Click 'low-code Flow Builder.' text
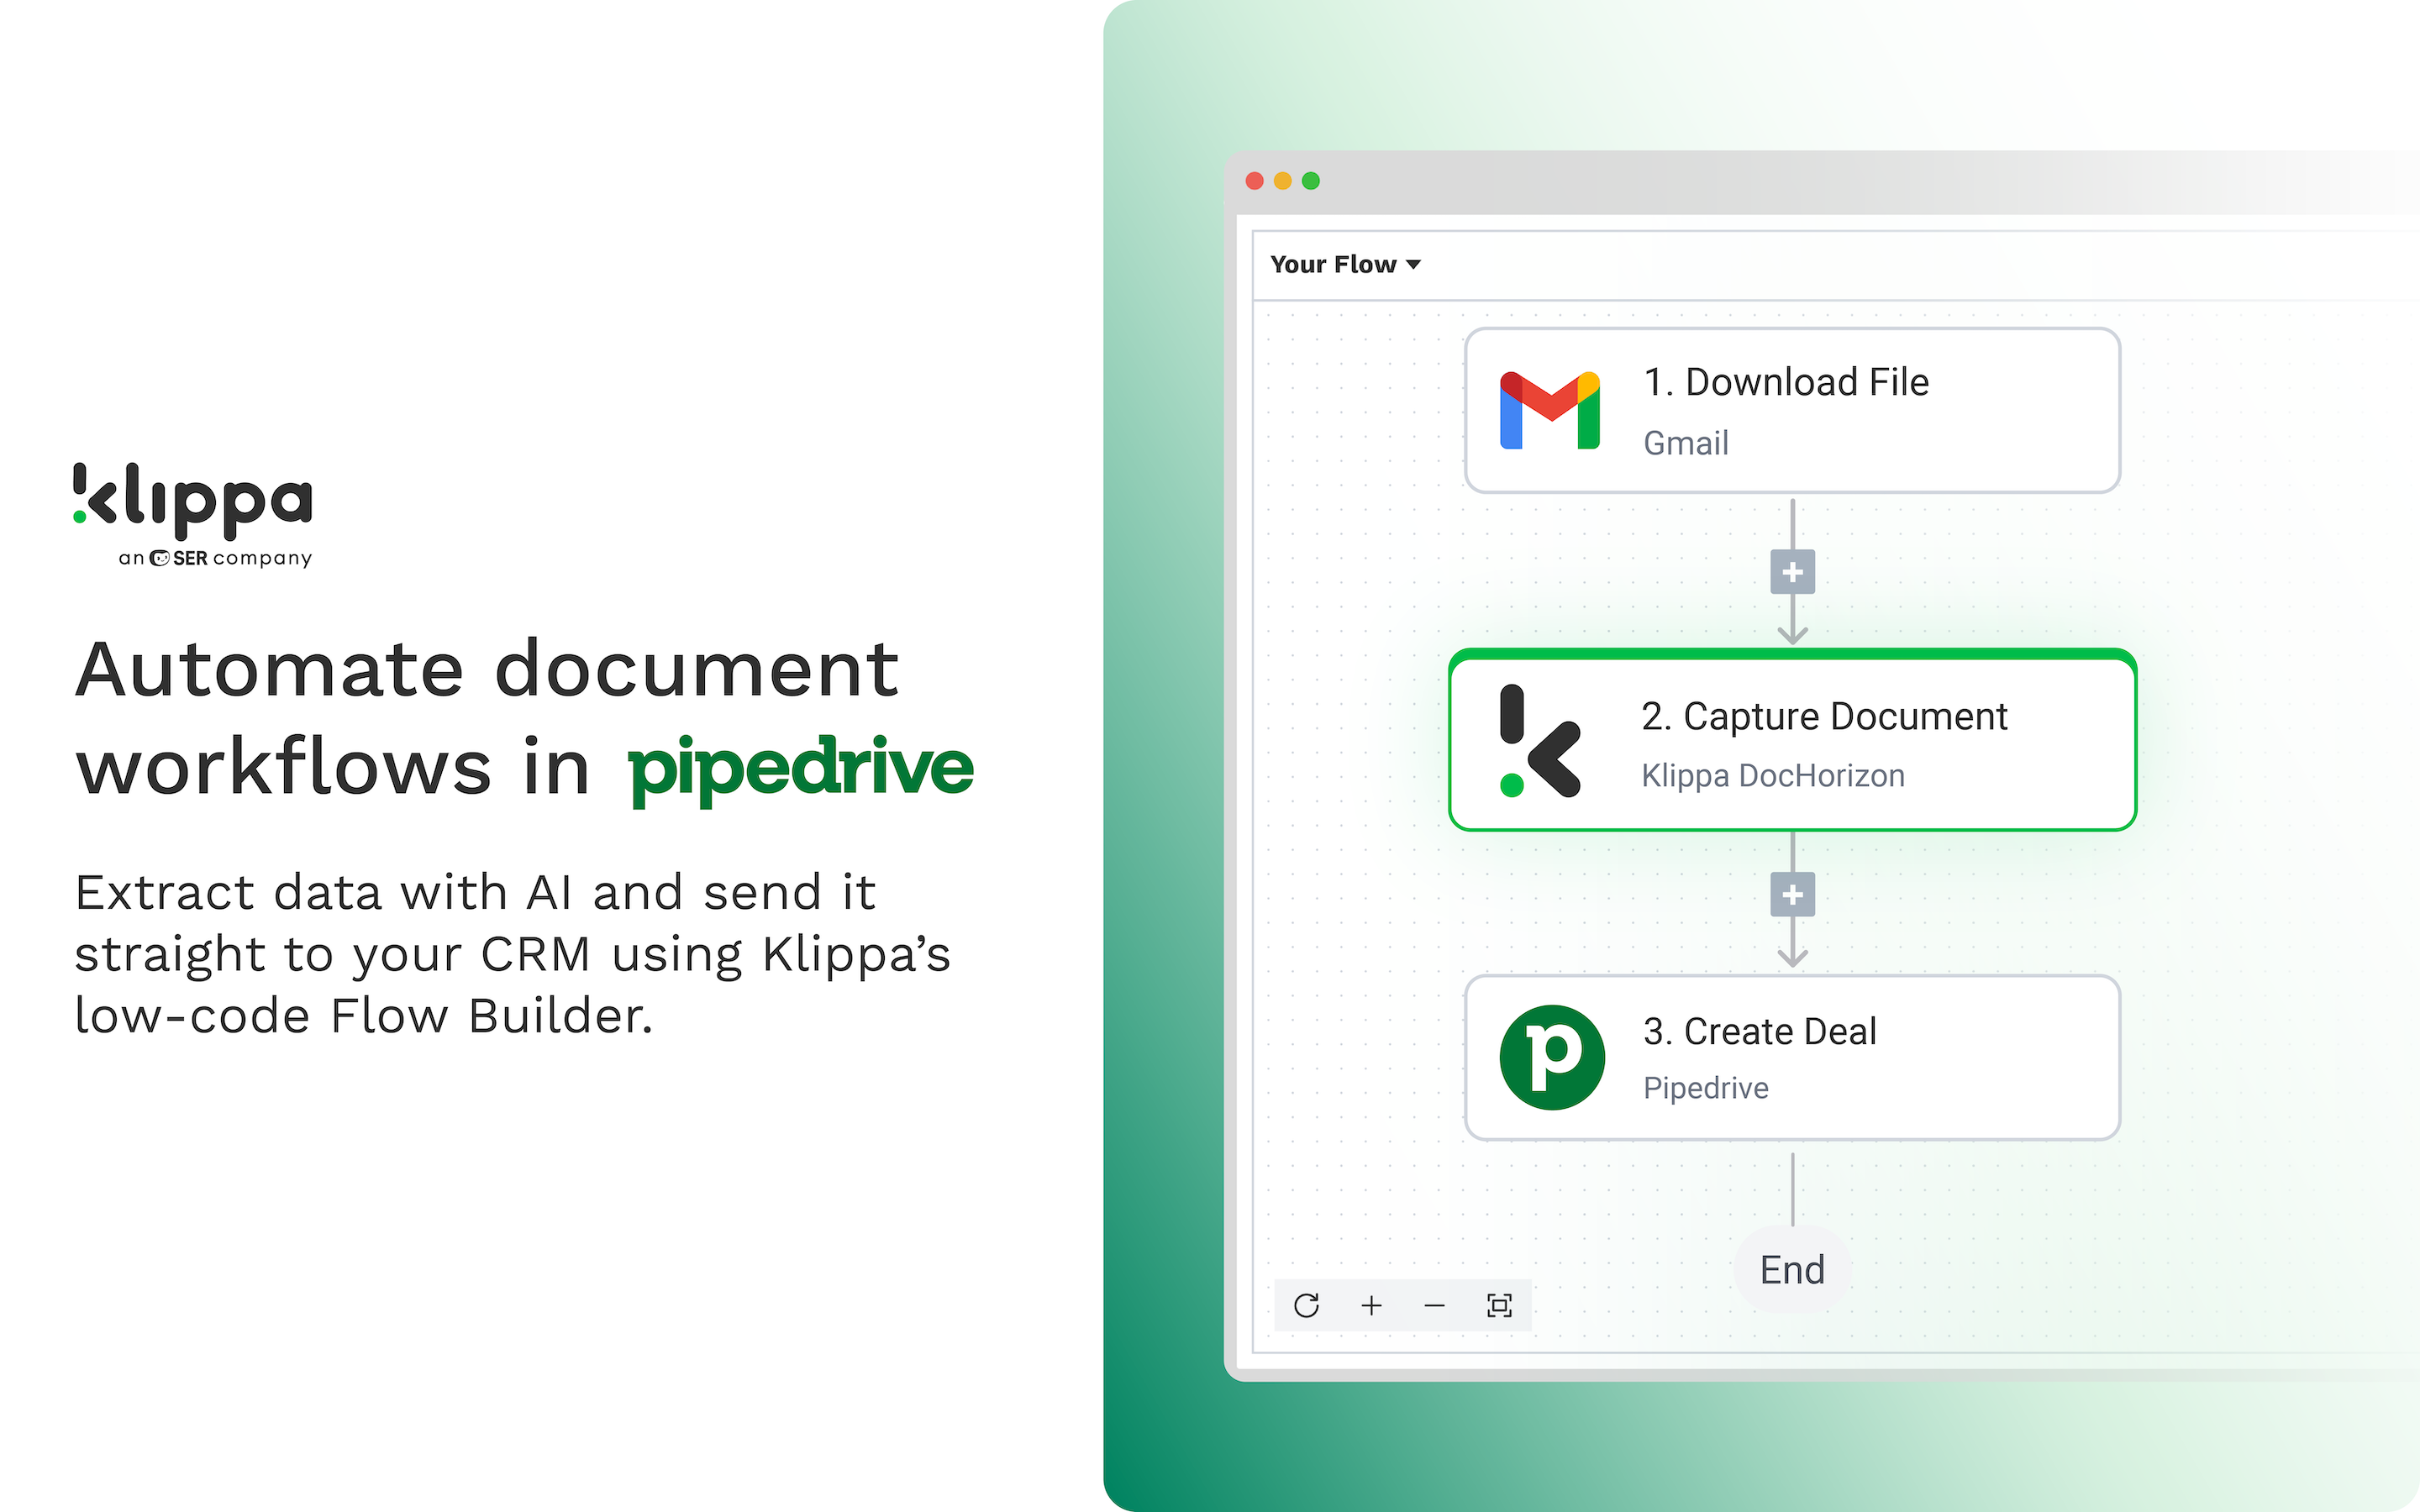 pos(364,1016)
